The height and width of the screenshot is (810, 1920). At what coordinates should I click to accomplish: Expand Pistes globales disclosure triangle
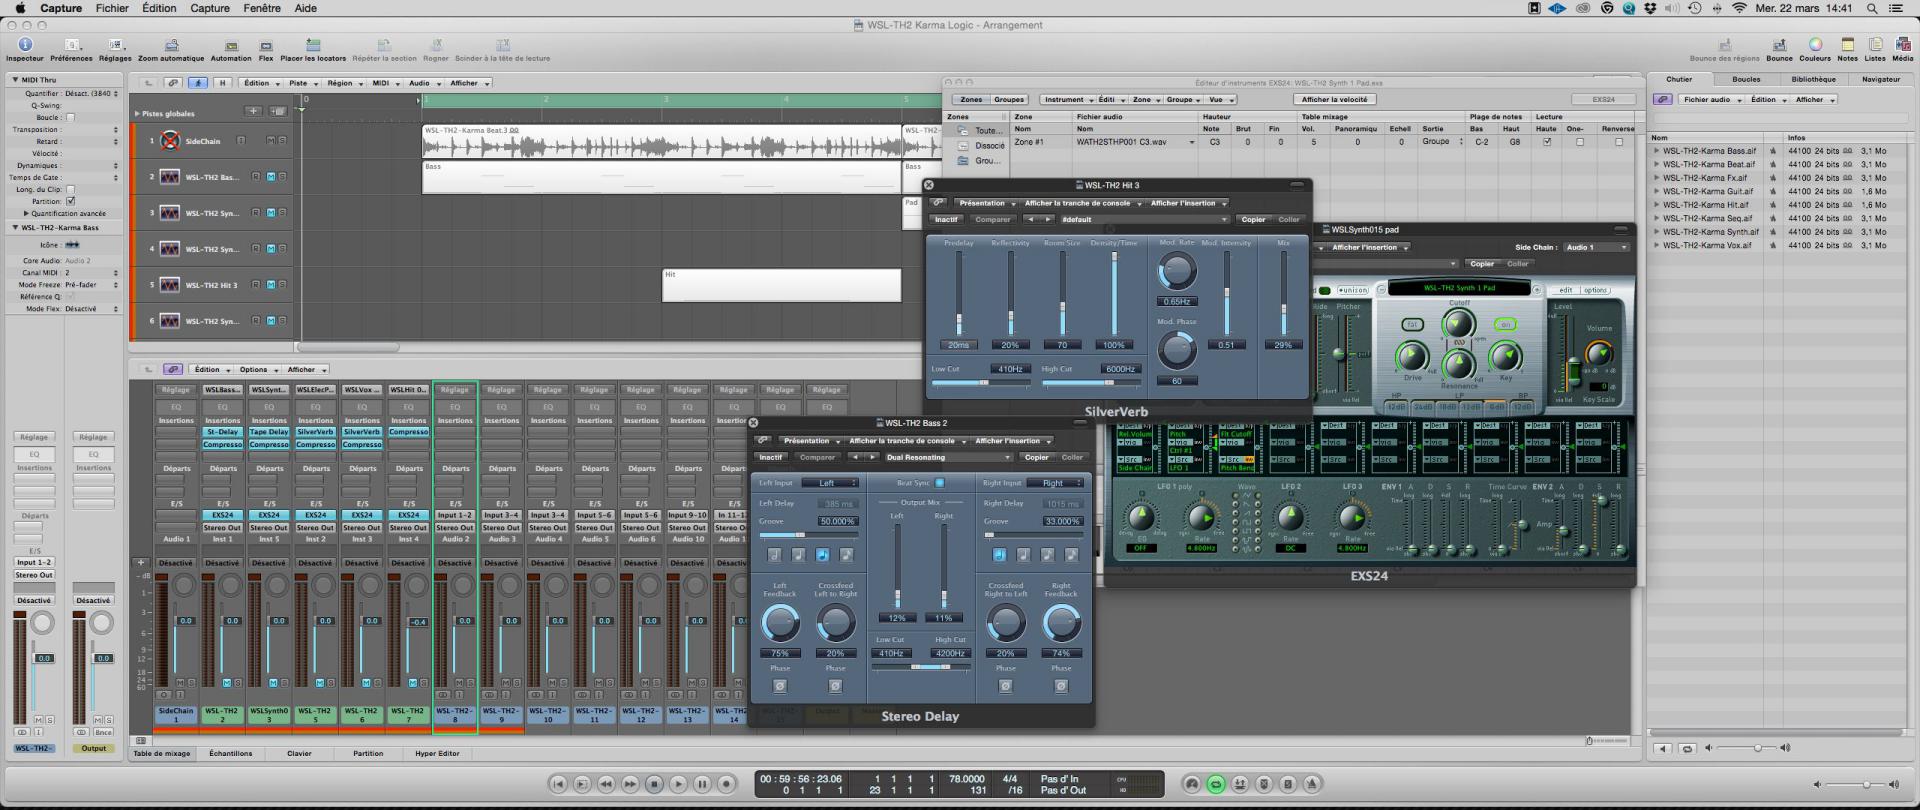[x=137, y=114]
